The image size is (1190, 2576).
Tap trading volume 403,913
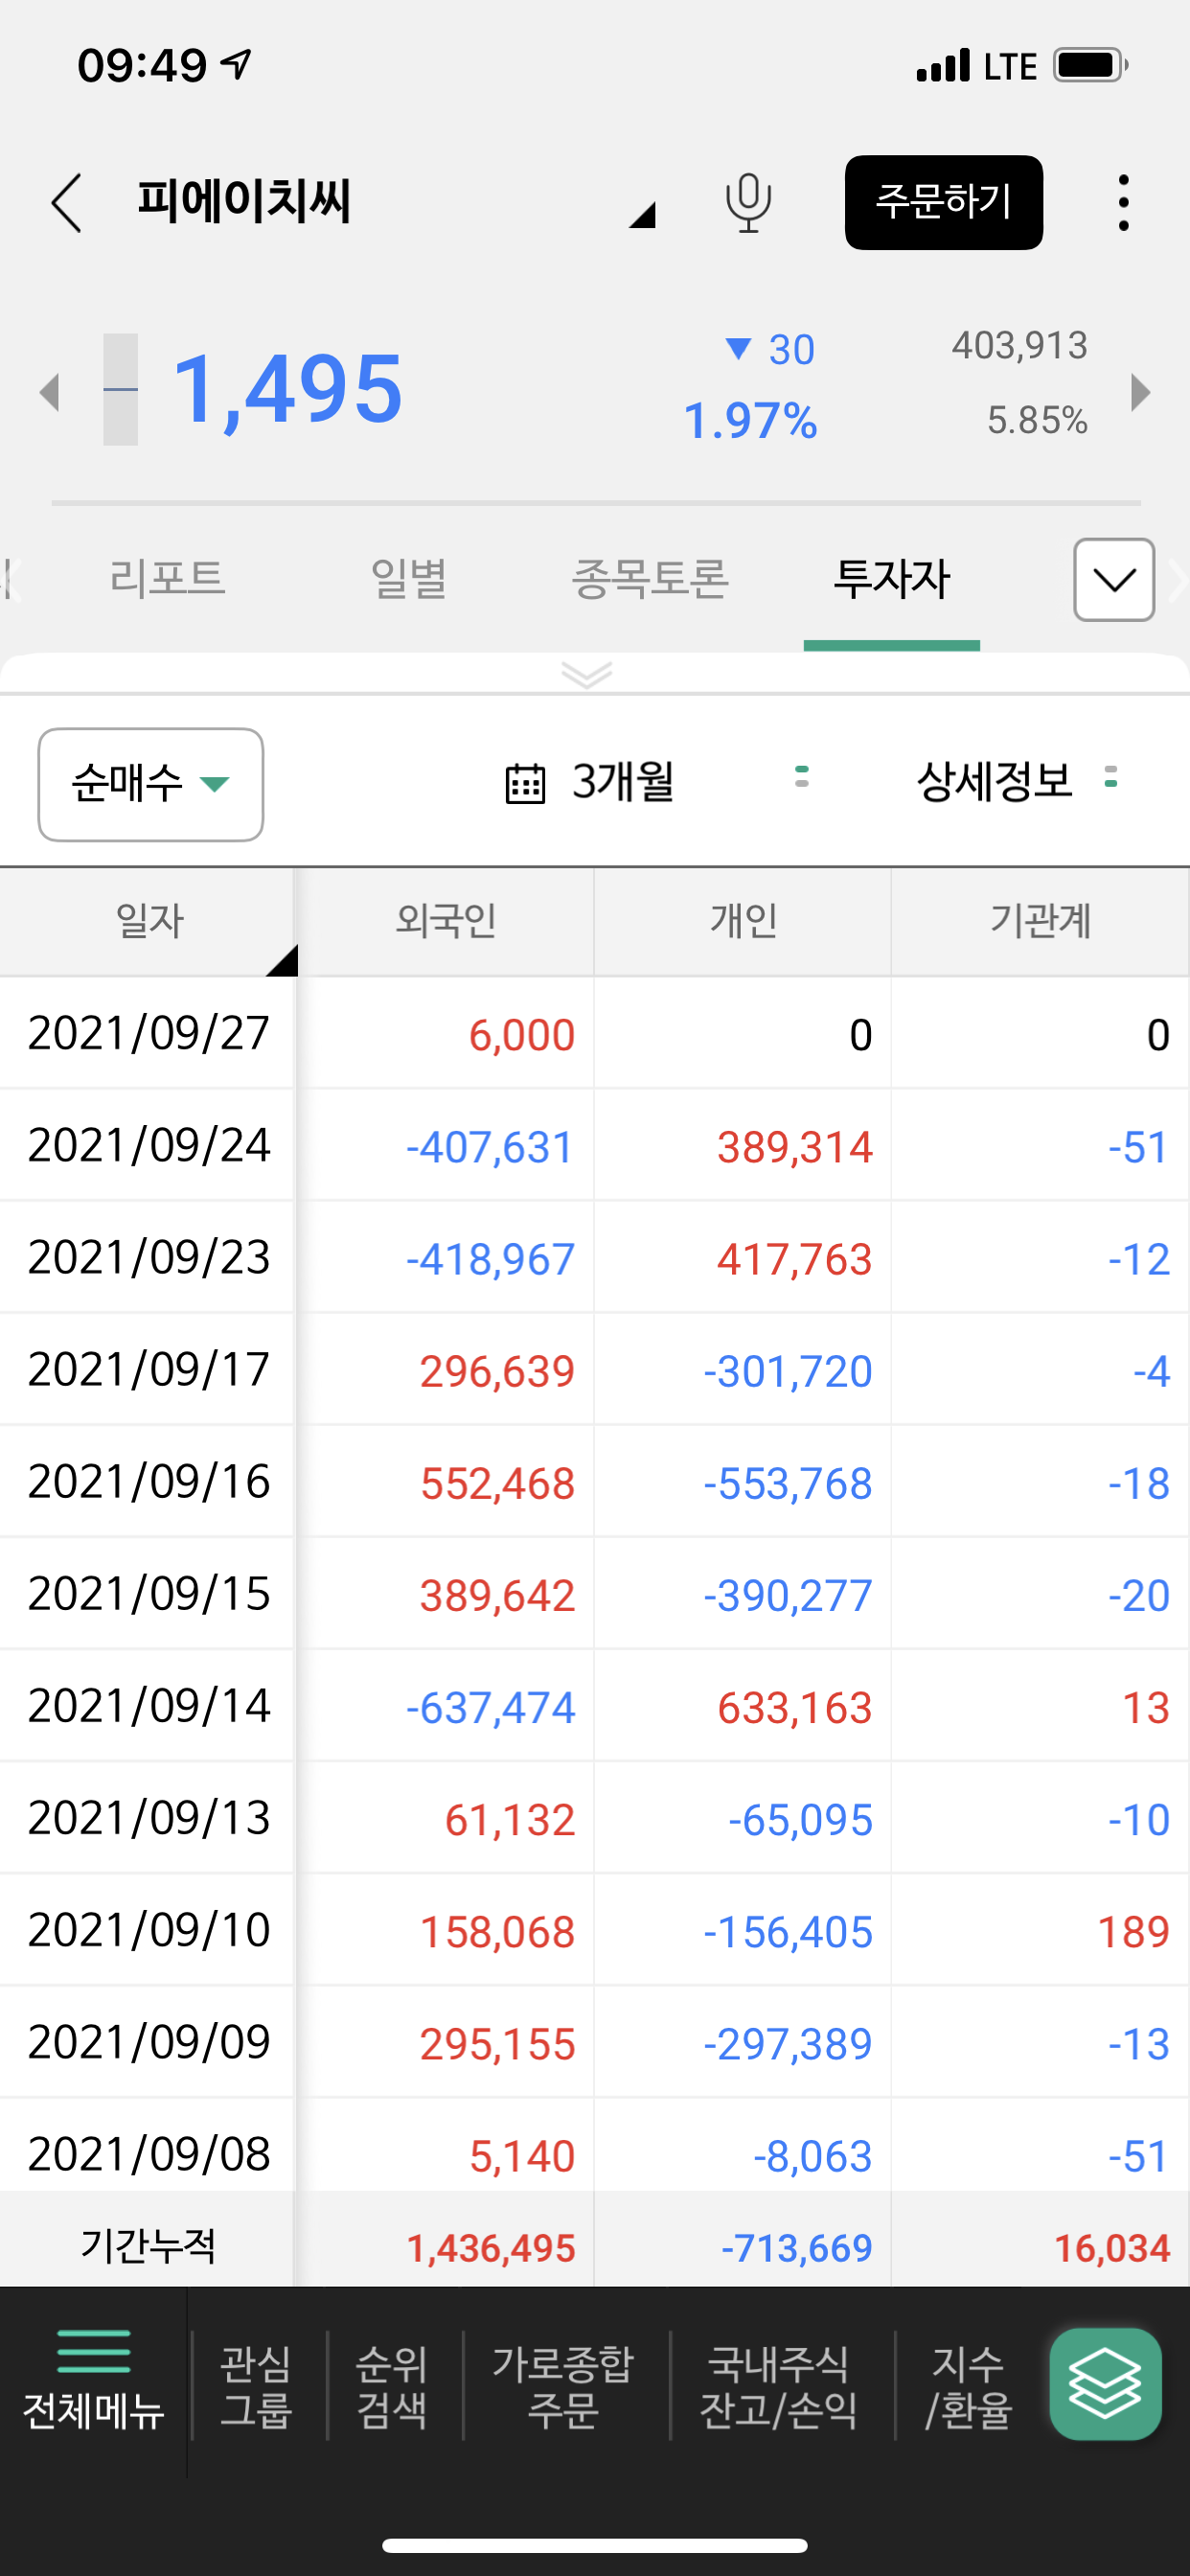click(x=1019, y=345)
